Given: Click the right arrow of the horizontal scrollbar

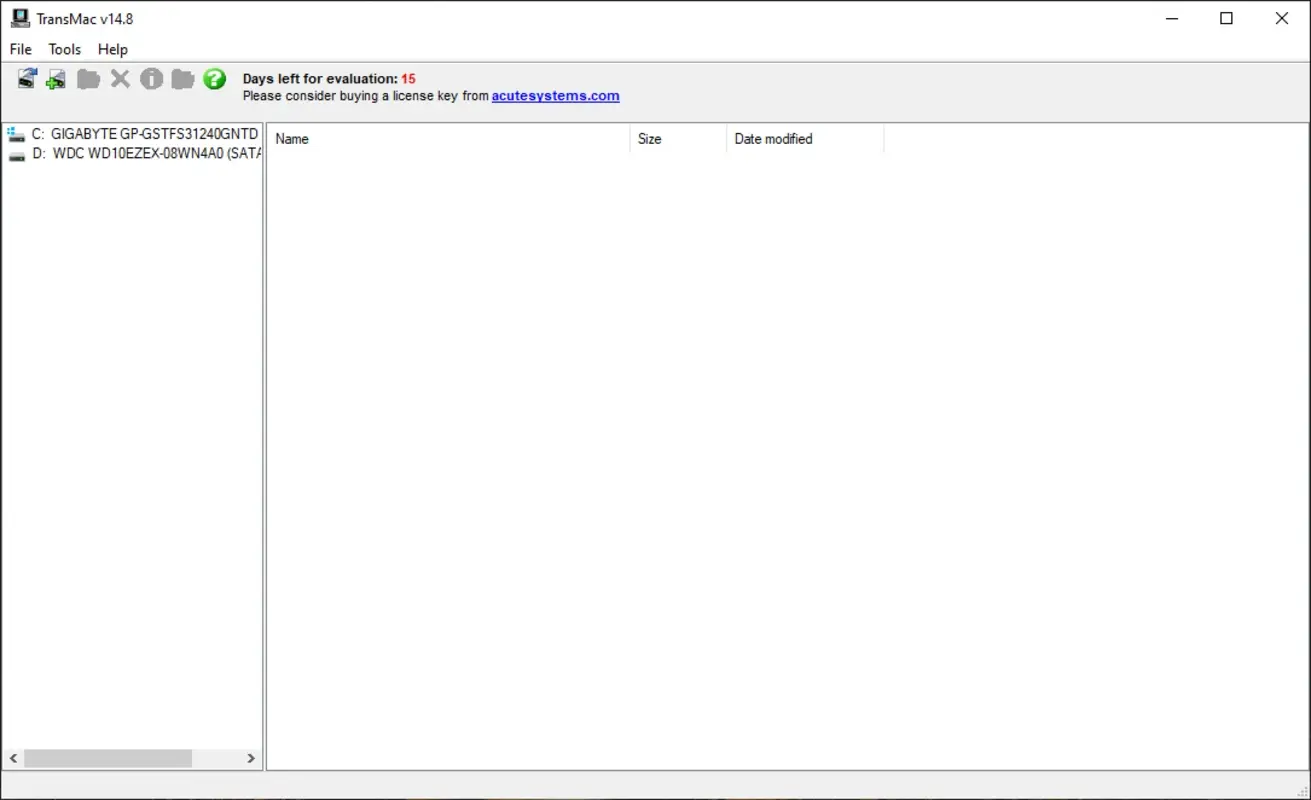Looking at the screenshot, I should point(251,758).
